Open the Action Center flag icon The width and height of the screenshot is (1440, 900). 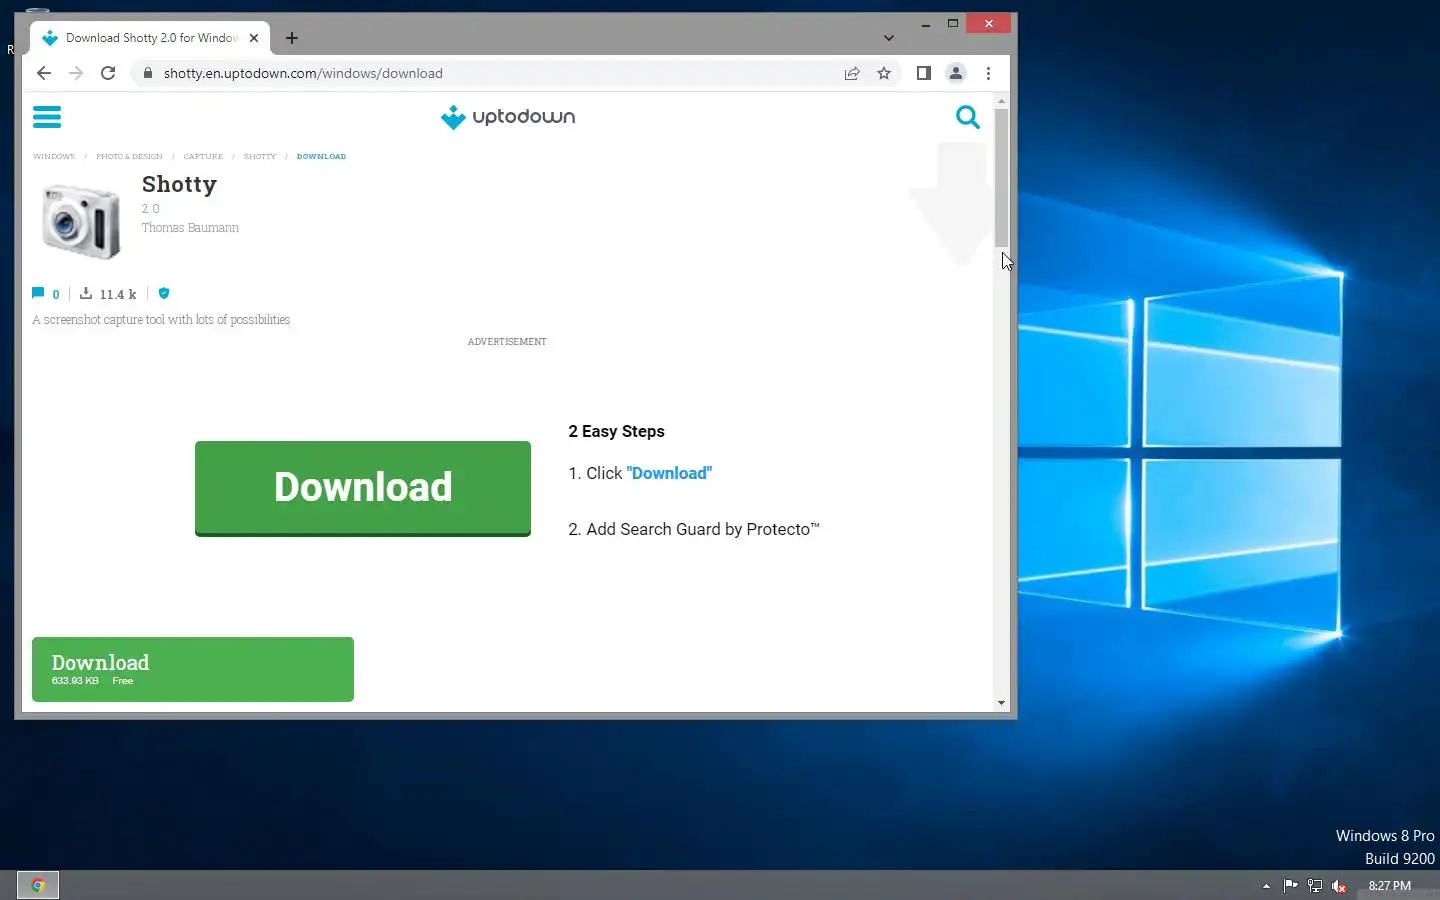pos(1290,886)
